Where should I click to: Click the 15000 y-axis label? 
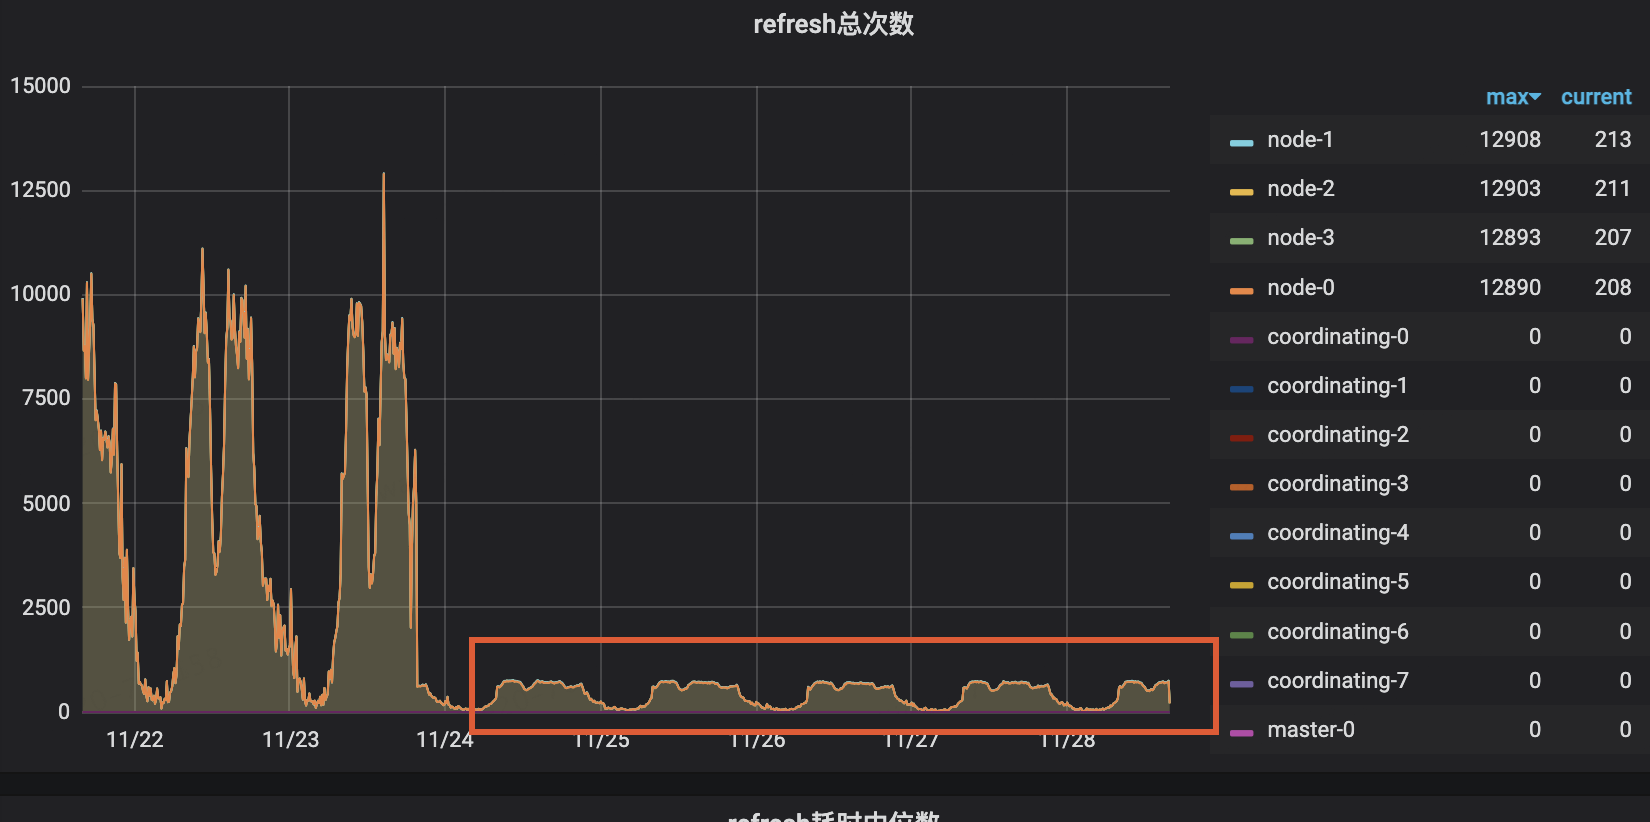coord(40,86)
